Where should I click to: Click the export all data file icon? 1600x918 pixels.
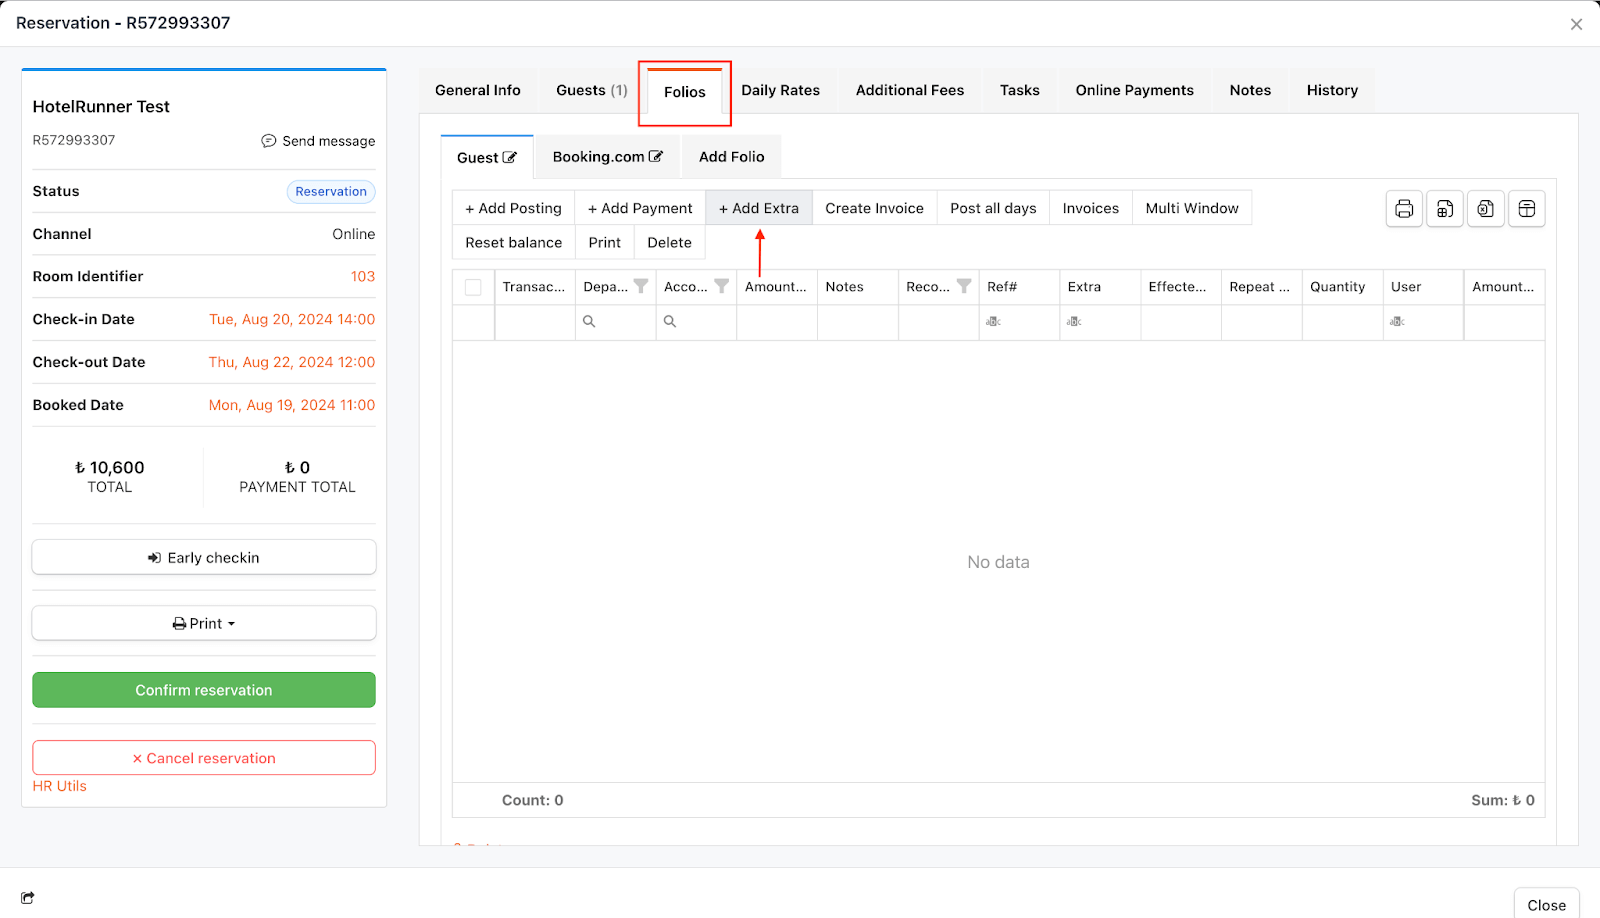(x=1445, y=209)
